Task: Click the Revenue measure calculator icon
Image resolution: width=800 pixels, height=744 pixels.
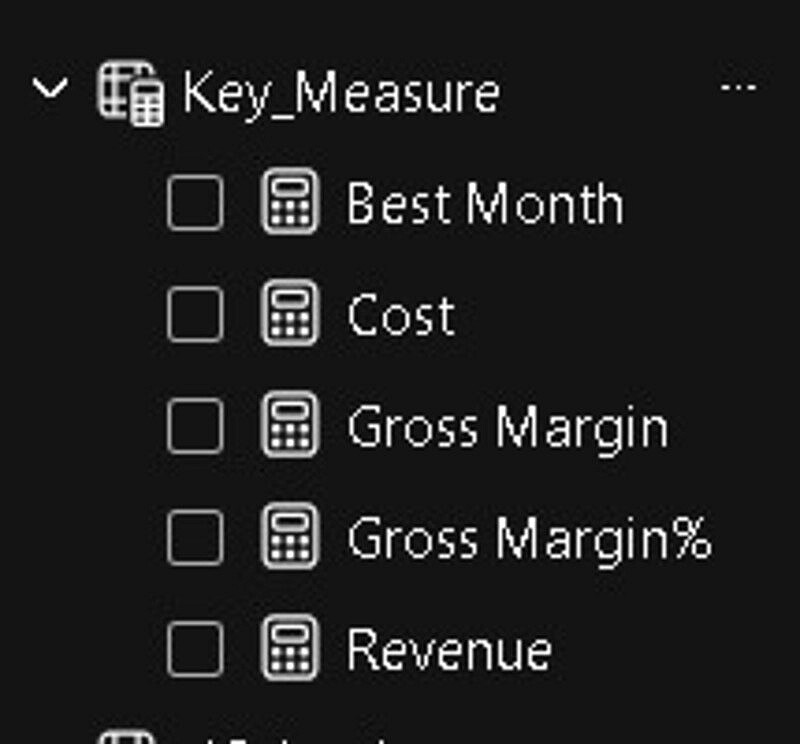Action: pos(290,650)
